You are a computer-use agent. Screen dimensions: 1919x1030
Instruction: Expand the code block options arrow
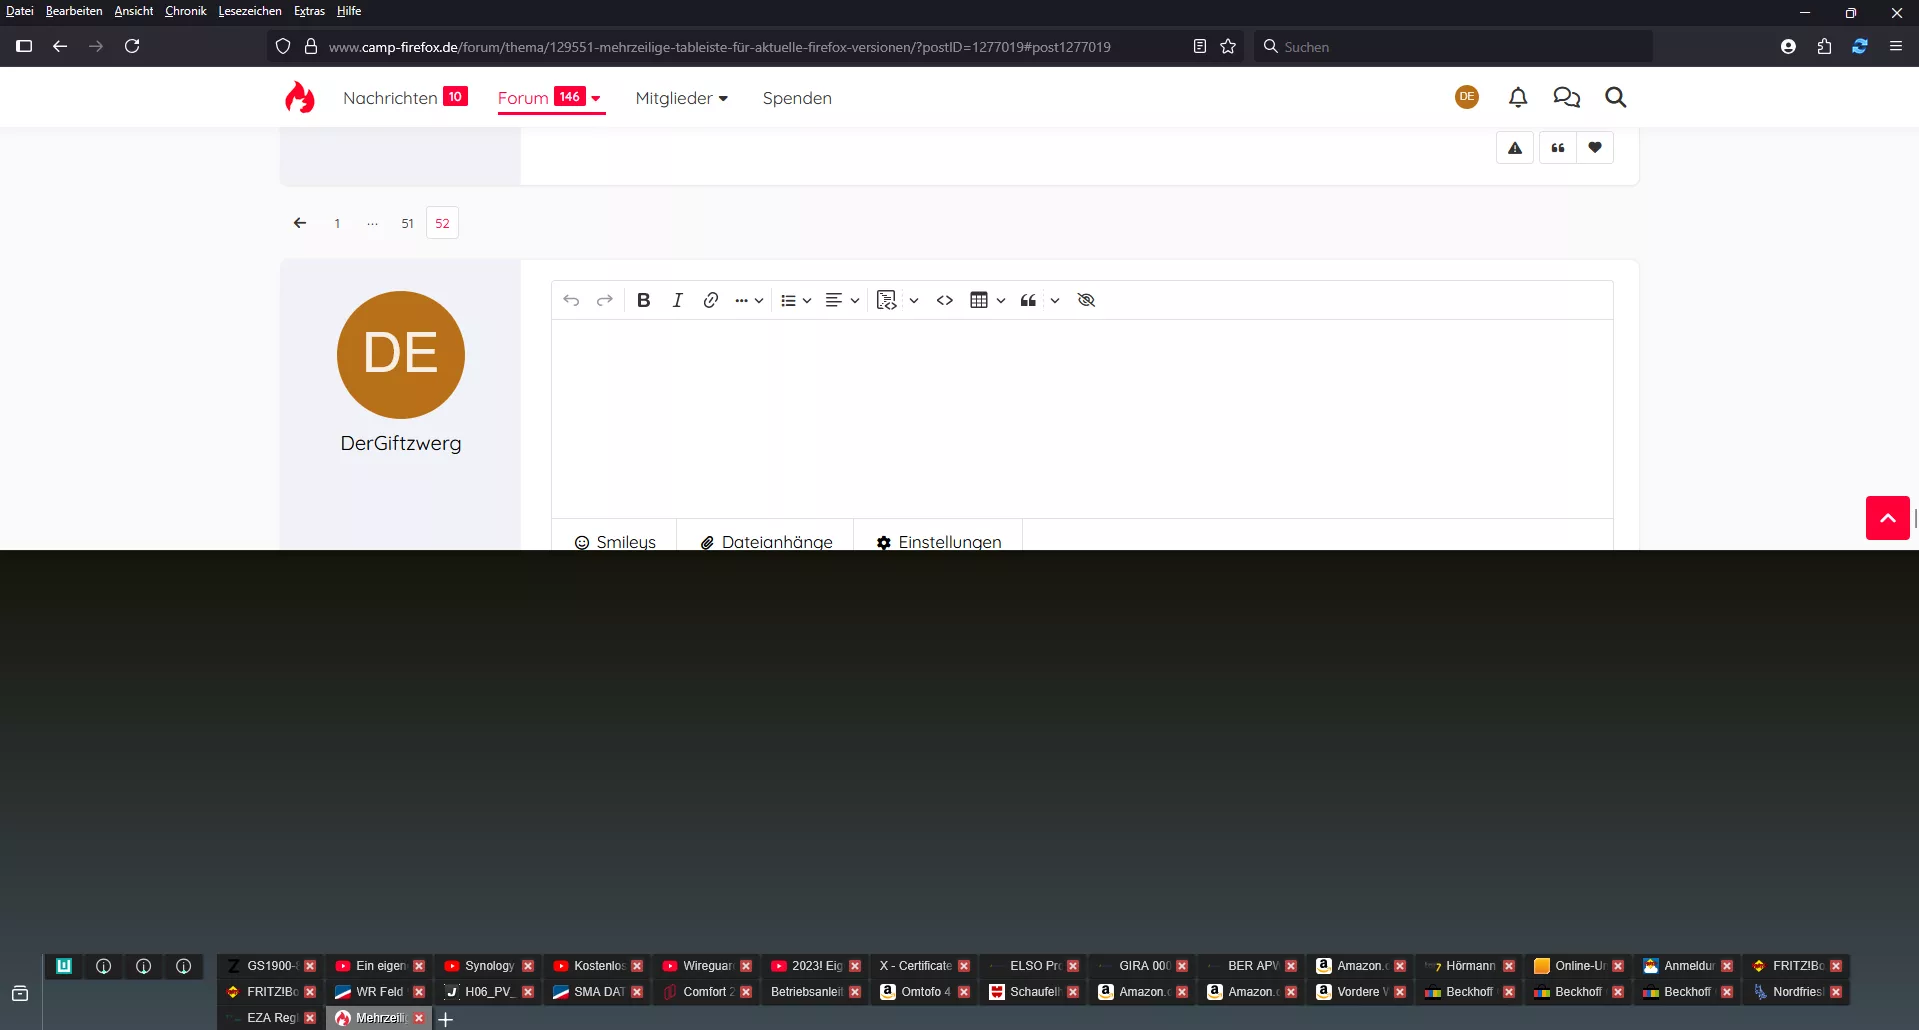914,300
